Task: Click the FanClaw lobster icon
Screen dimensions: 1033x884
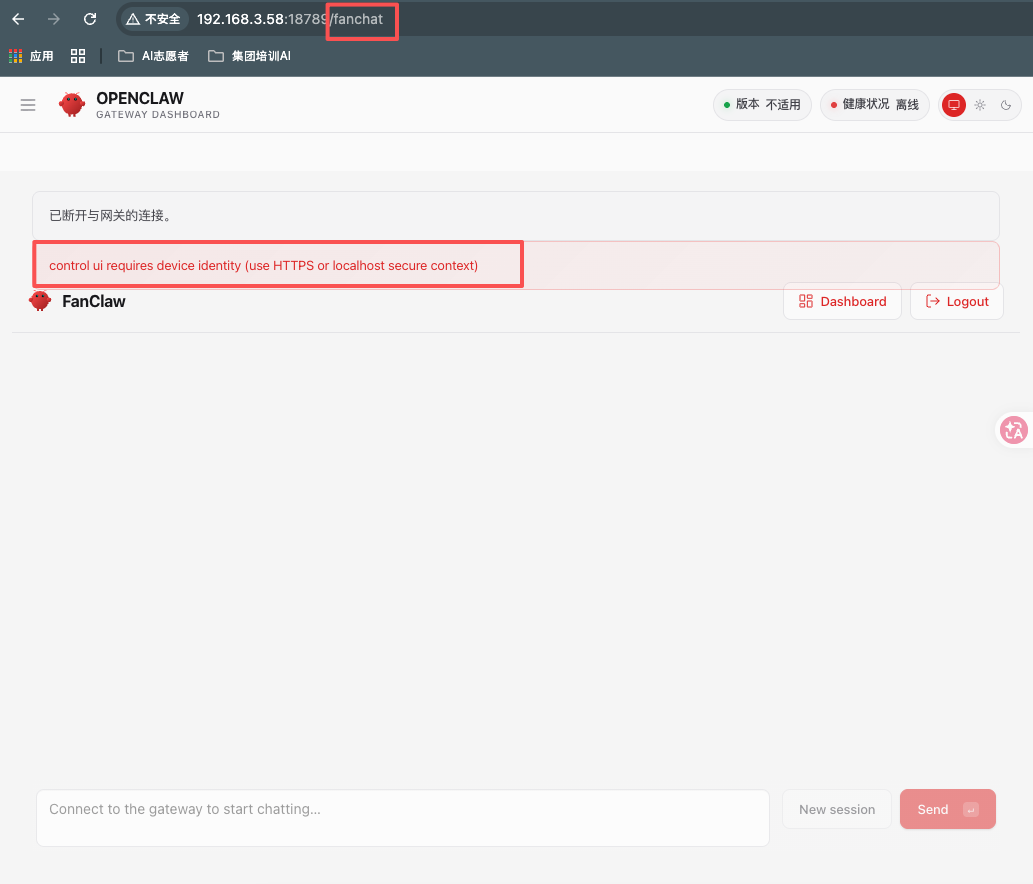Action: click(x=40, y=301)
